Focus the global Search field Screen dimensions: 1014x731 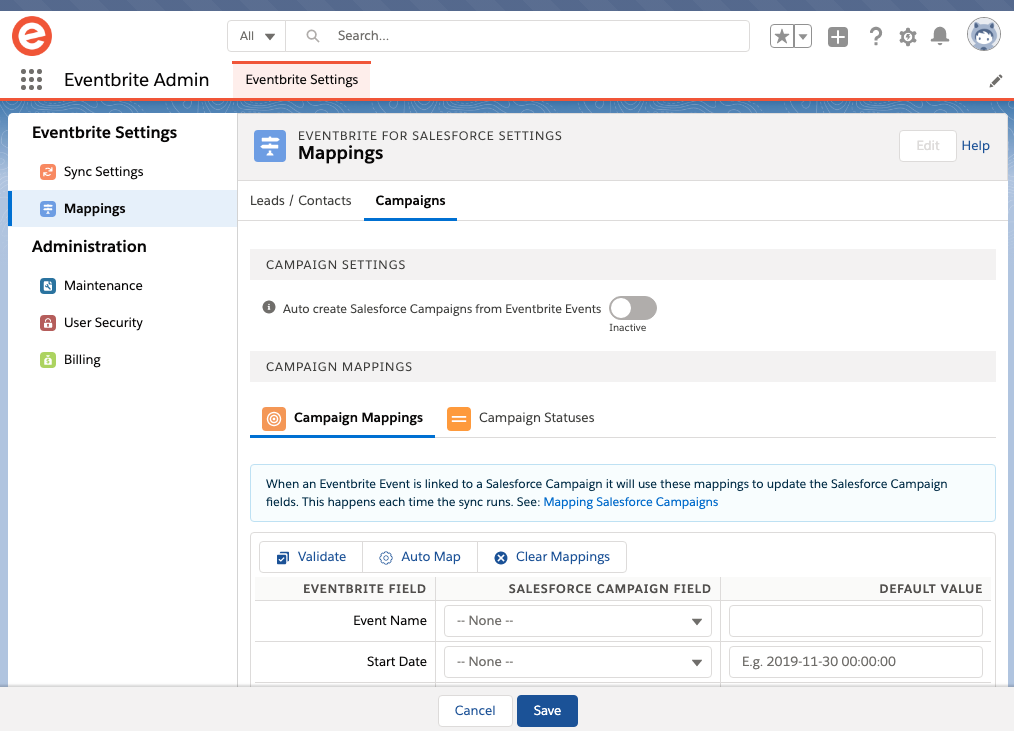pyautogui.click(x=517, y=36)
